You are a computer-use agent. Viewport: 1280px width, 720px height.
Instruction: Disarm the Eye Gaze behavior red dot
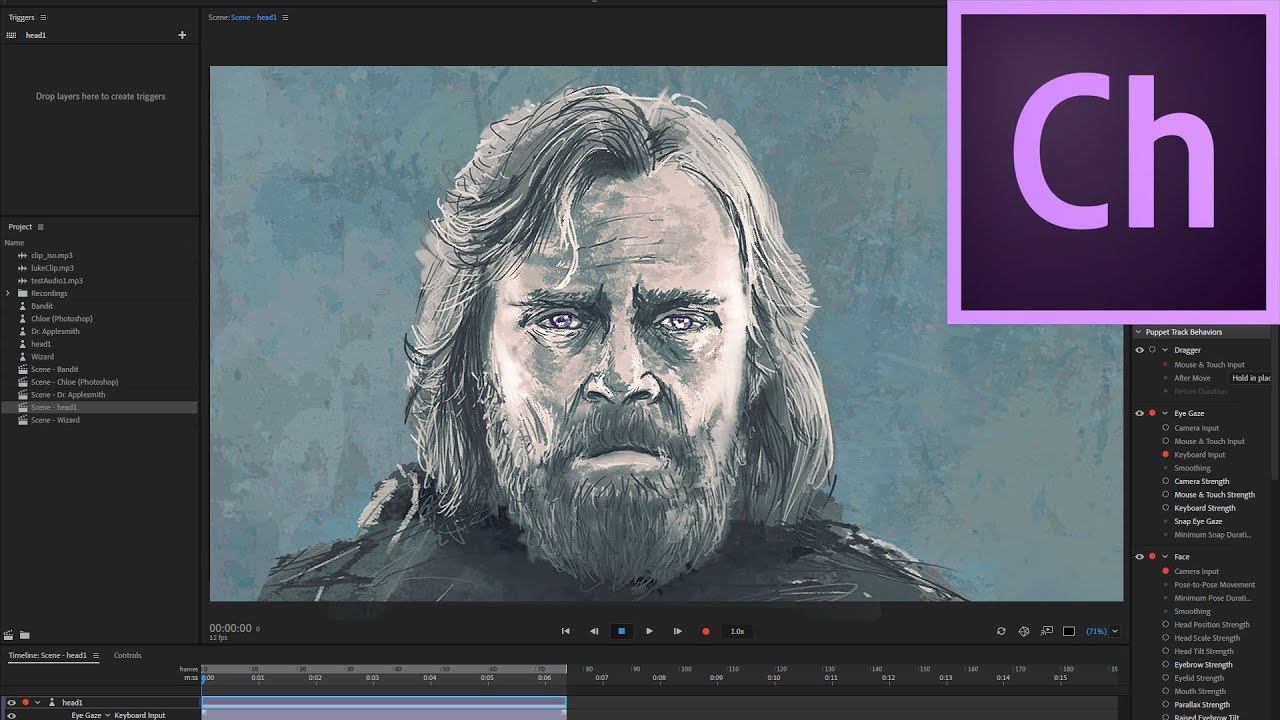[x=1152, y=413]
